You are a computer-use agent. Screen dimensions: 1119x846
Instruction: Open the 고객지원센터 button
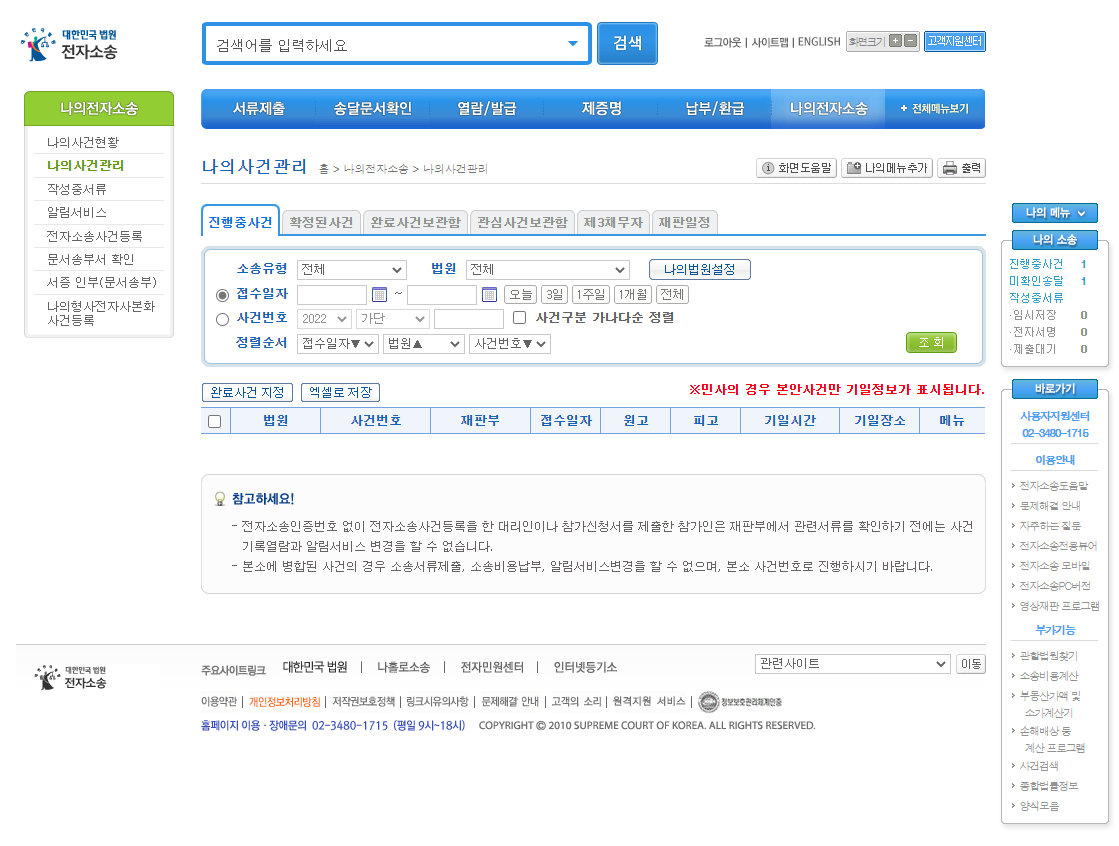(955, 41)
